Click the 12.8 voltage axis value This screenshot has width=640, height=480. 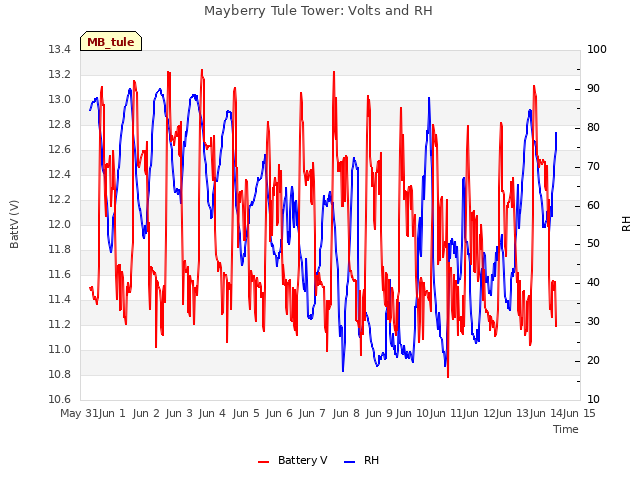(x=60, y=124)
